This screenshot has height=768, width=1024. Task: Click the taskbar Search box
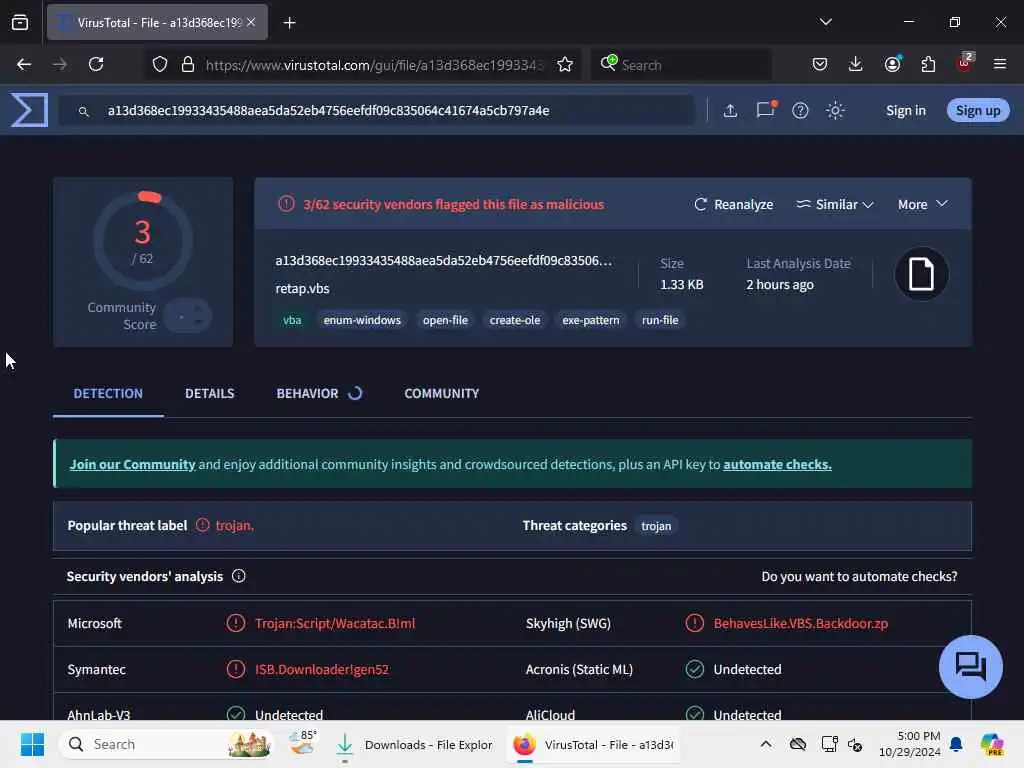(x=167, y=744)
